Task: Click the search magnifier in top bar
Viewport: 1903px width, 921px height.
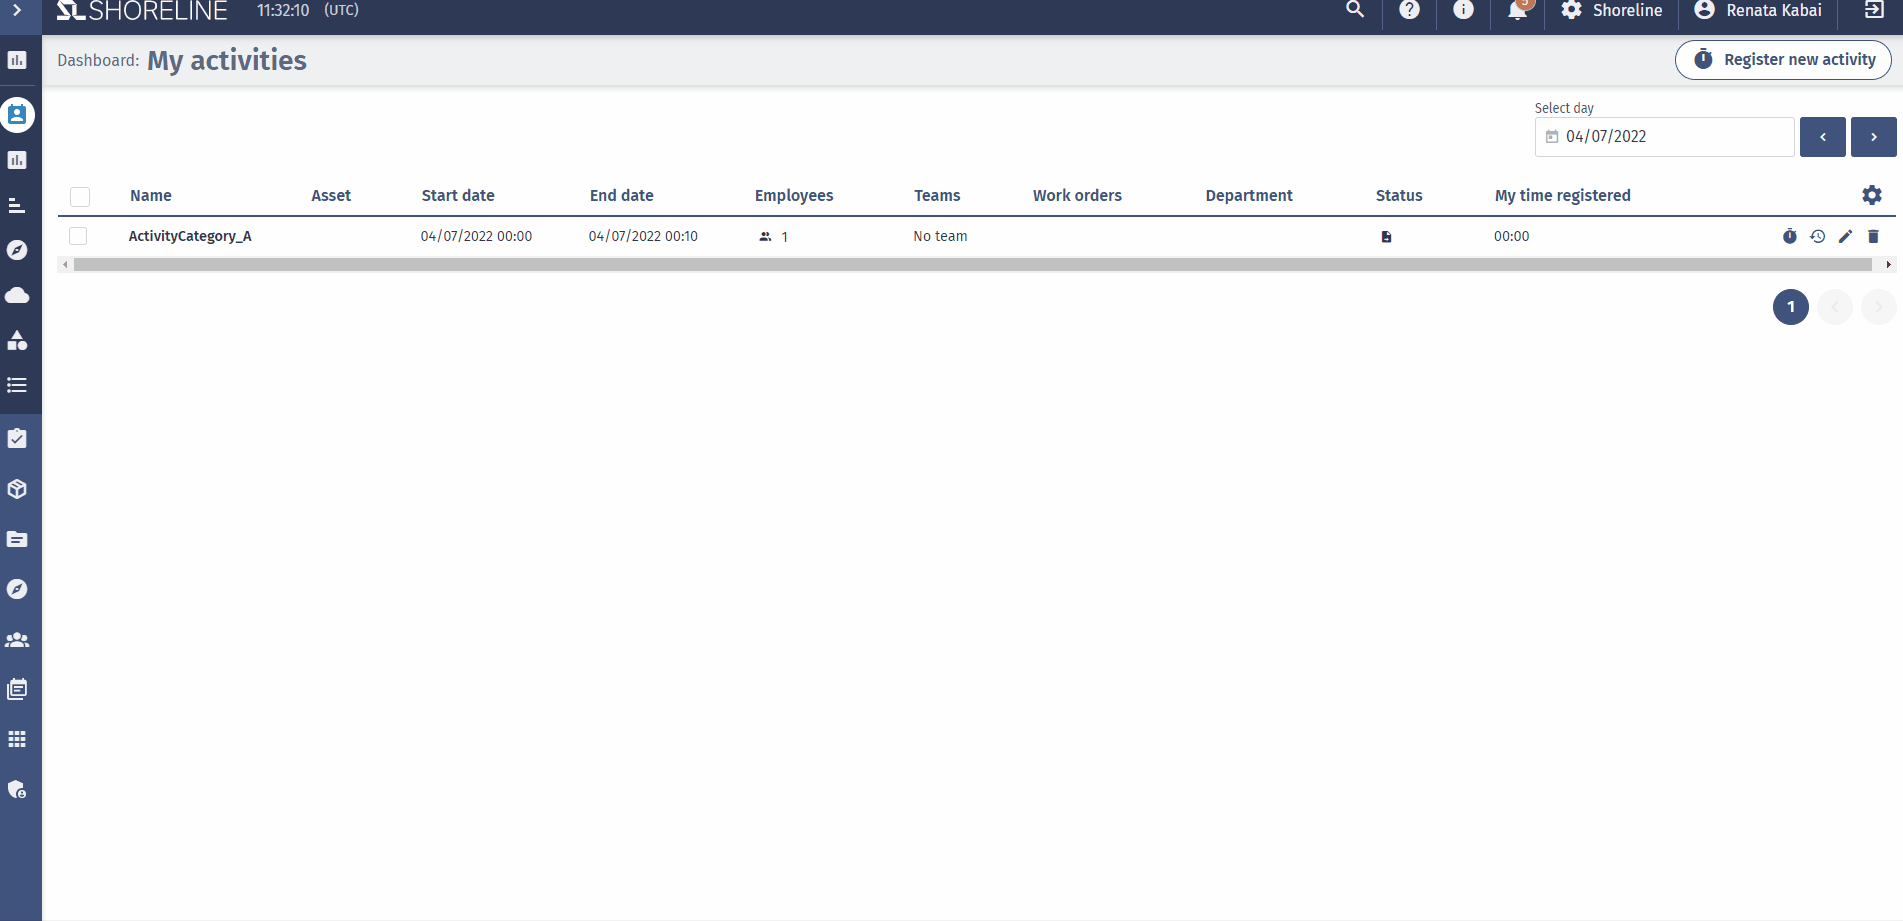Action: click(1355, 10)
